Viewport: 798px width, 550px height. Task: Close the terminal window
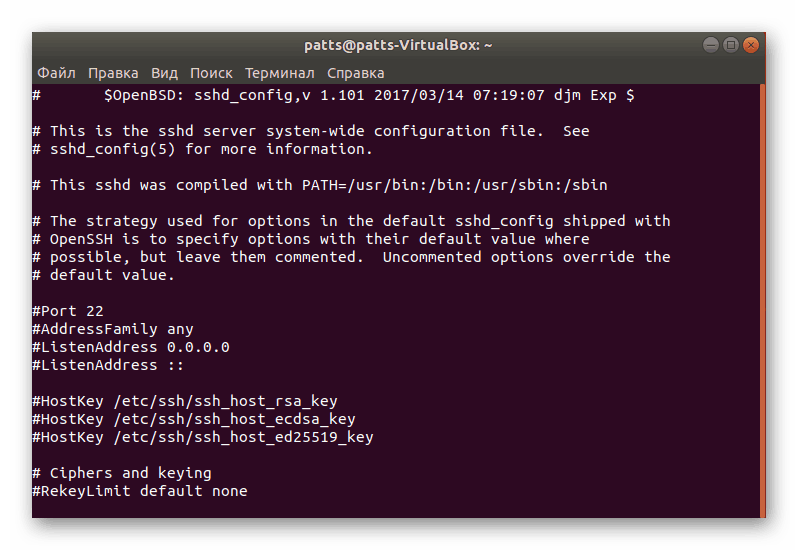[x=751, y=45]
